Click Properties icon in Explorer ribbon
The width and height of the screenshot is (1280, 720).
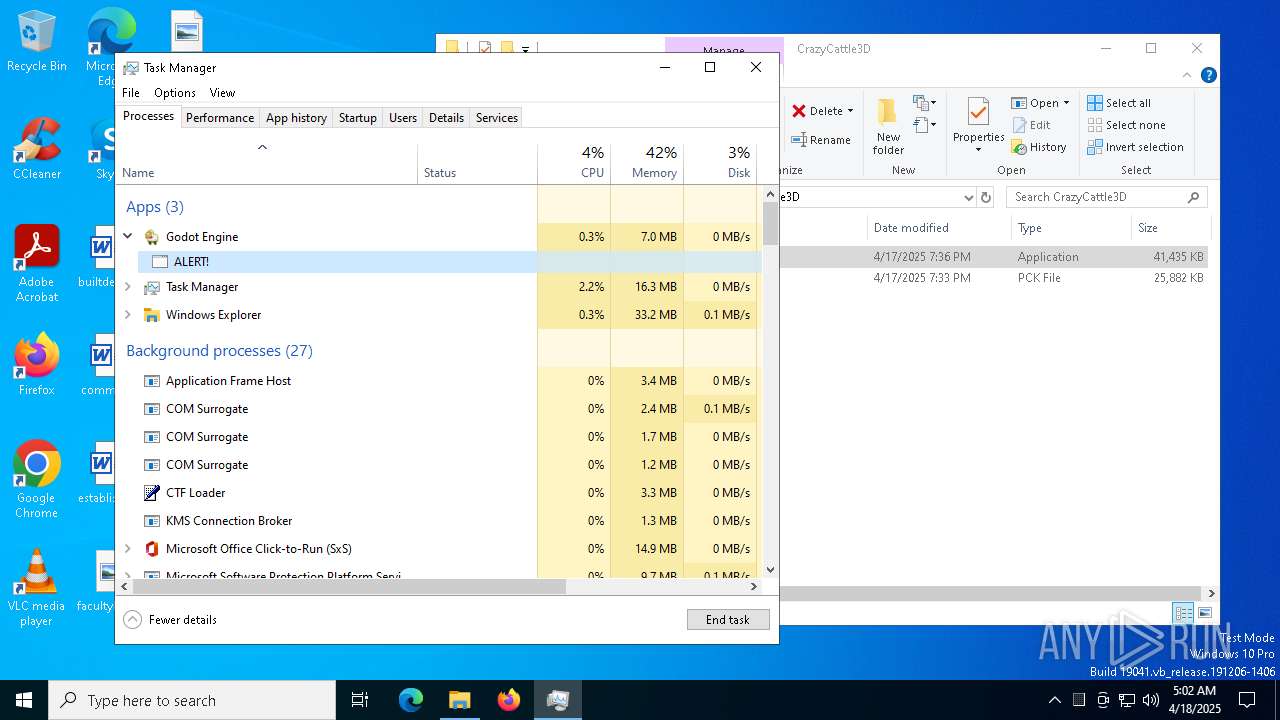click(978, 112)
